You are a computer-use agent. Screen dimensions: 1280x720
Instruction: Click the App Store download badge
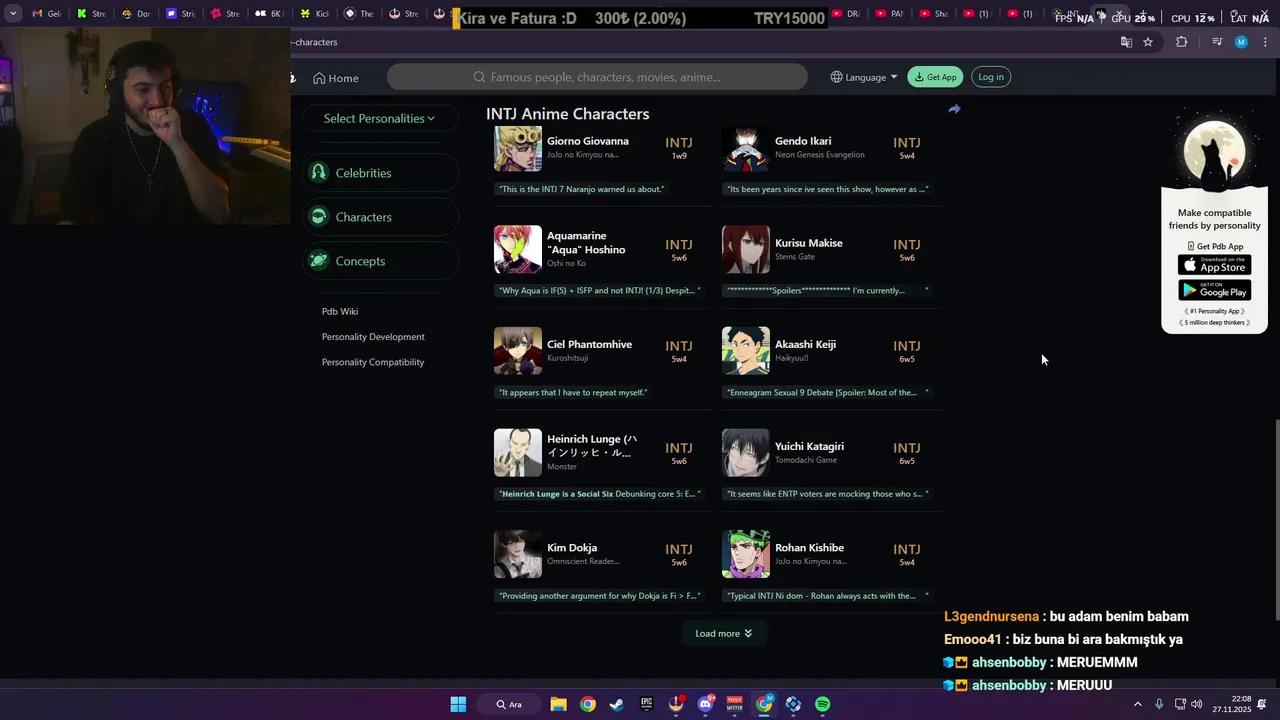coord(1214,265)
